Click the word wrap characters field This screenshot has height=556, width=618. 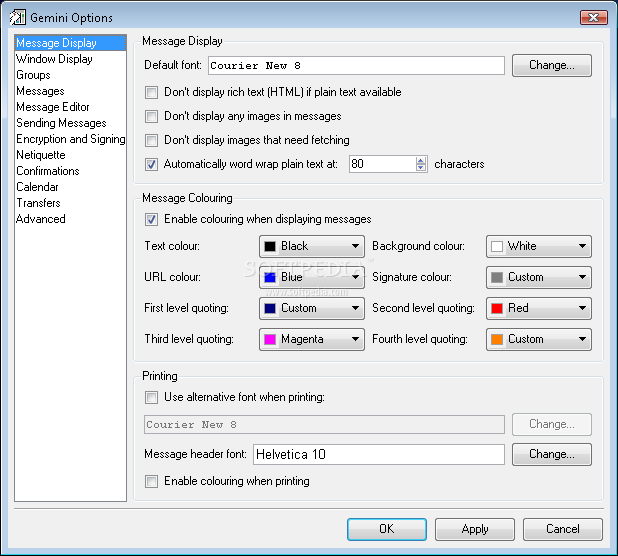click(382, 164)
